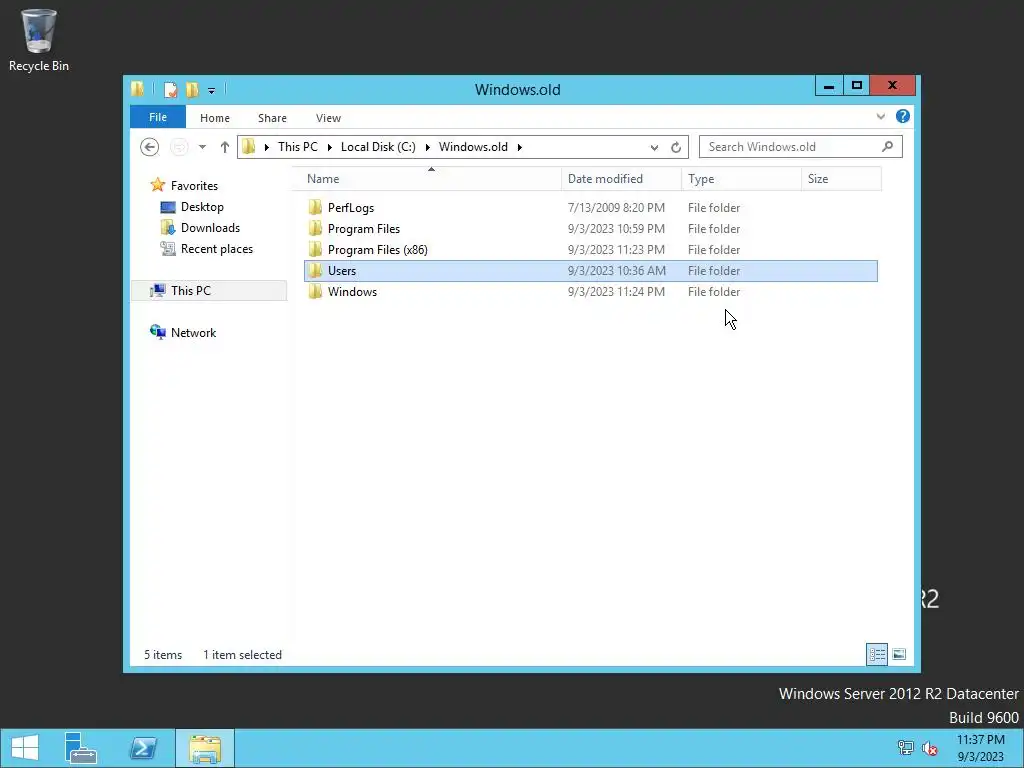Open the network tray icon
The height and width of the screenshot is (768, 1024).
tap(905, 748)
